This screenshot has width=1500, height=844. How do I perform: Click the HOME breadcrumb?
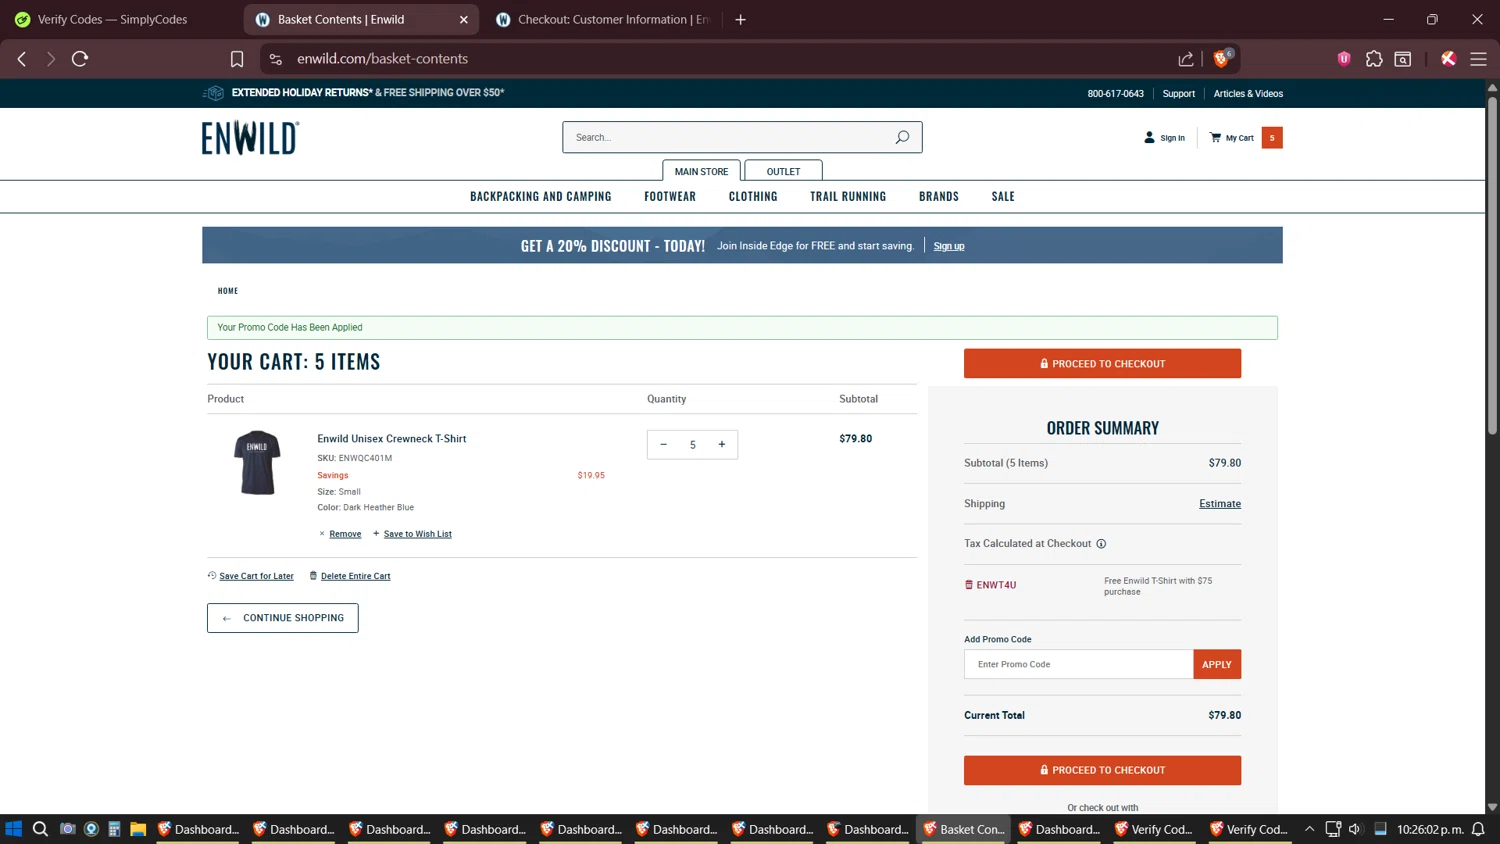click(x=228, y=291)
